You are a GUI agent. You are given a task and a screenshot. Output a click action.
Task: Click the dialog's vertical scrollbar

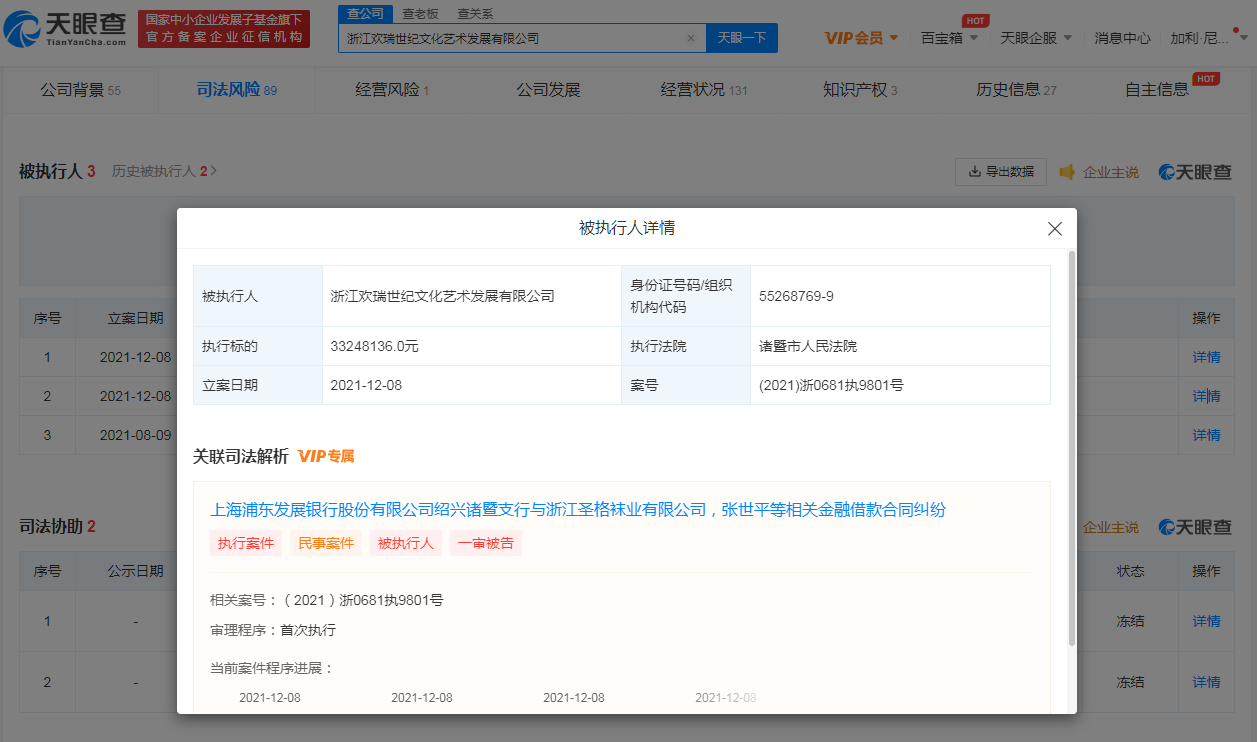tap(1072, 447)
